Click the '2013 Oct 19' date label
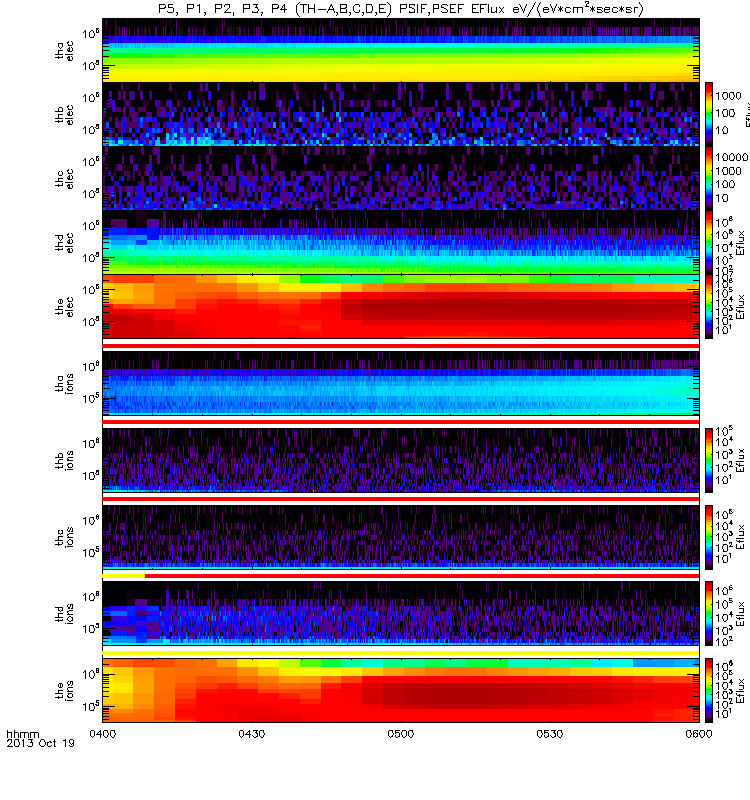Screen dimensions: 750x800 pyautogui.click(x=40, y=743)
